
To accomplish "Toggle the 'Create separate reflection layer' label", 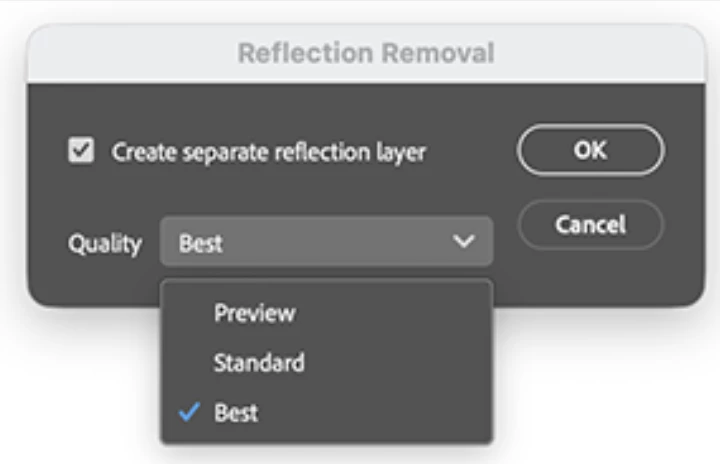I will point(269,152).
